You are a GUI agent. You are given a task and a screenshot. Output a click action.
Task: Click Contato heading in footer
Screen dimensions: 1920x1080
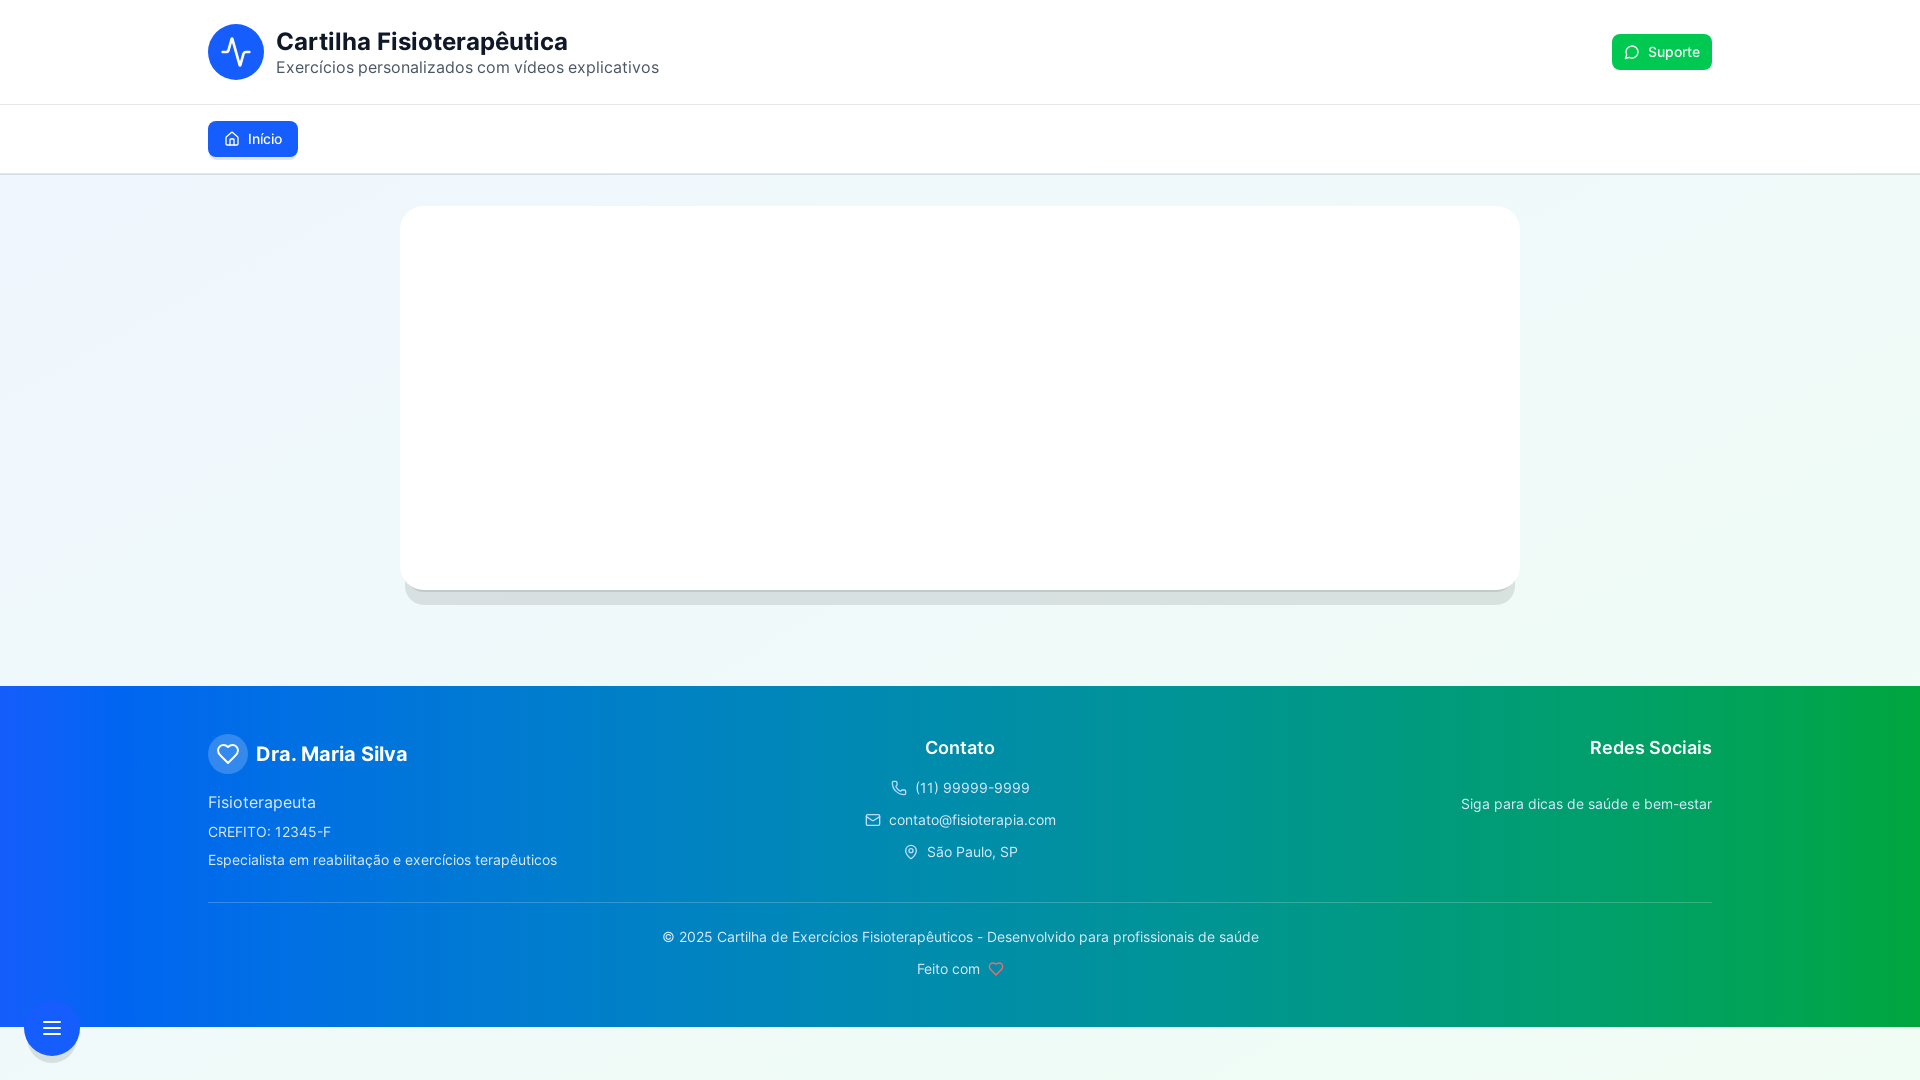(960, 748)
